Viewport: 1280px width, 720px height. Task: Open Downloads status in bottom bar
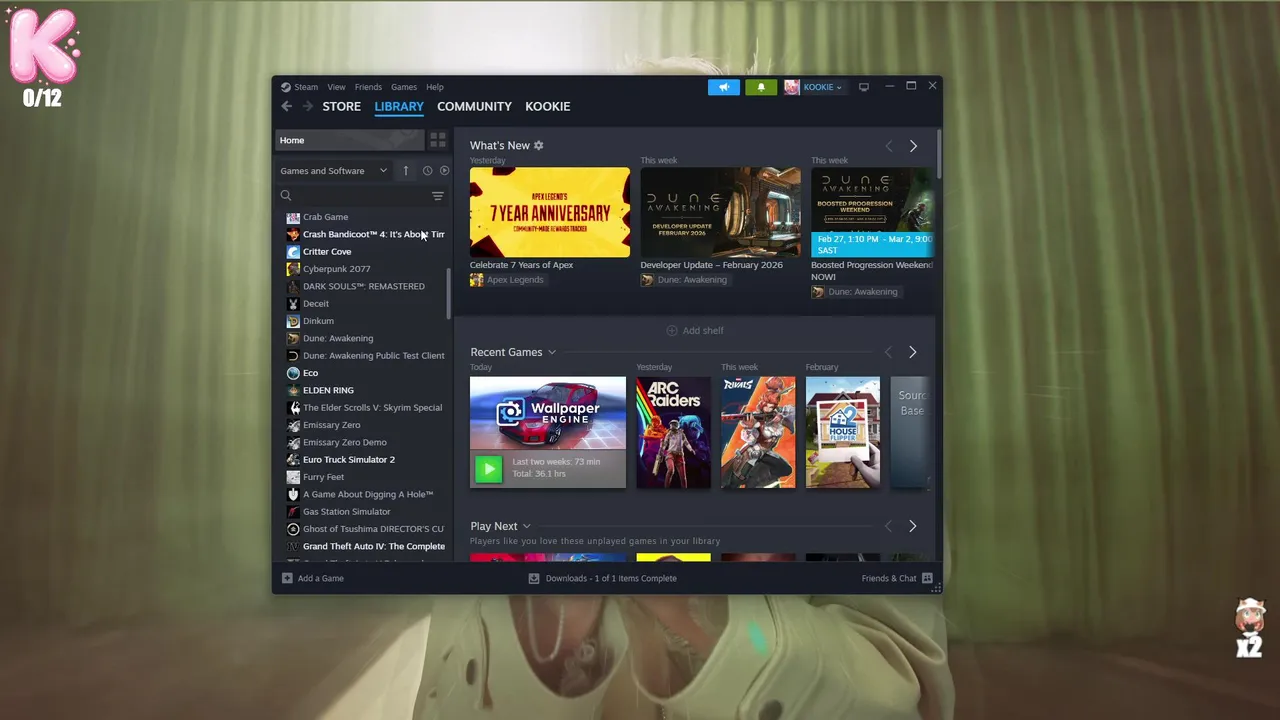coord(602,578)
